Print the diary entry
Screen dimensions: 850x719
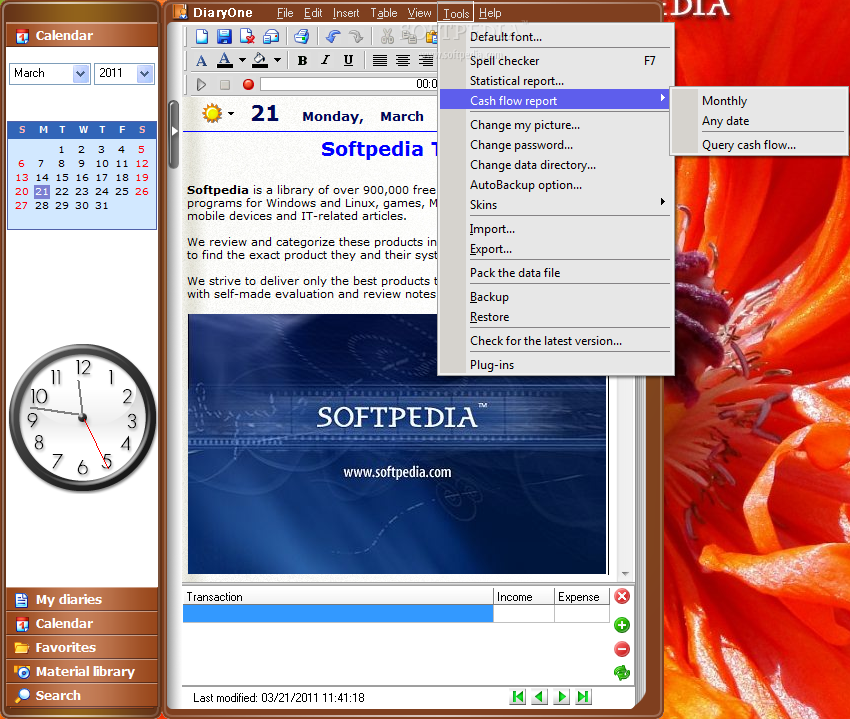tap(301, 36)
